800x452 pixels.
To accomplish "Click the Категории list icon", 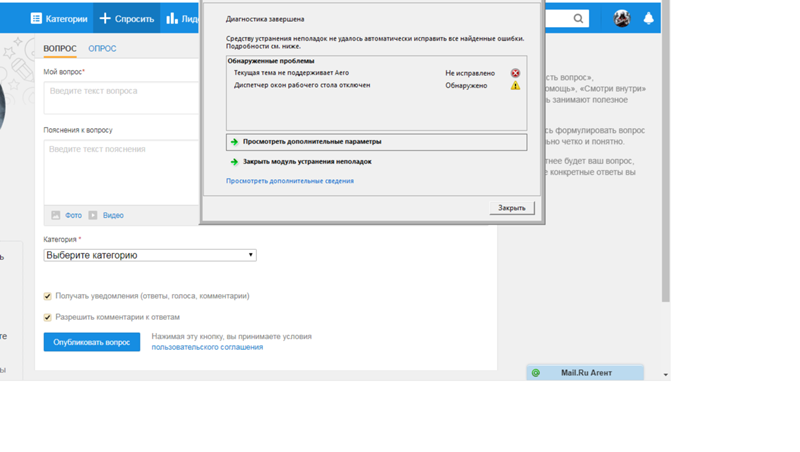I will pos(36,19).
